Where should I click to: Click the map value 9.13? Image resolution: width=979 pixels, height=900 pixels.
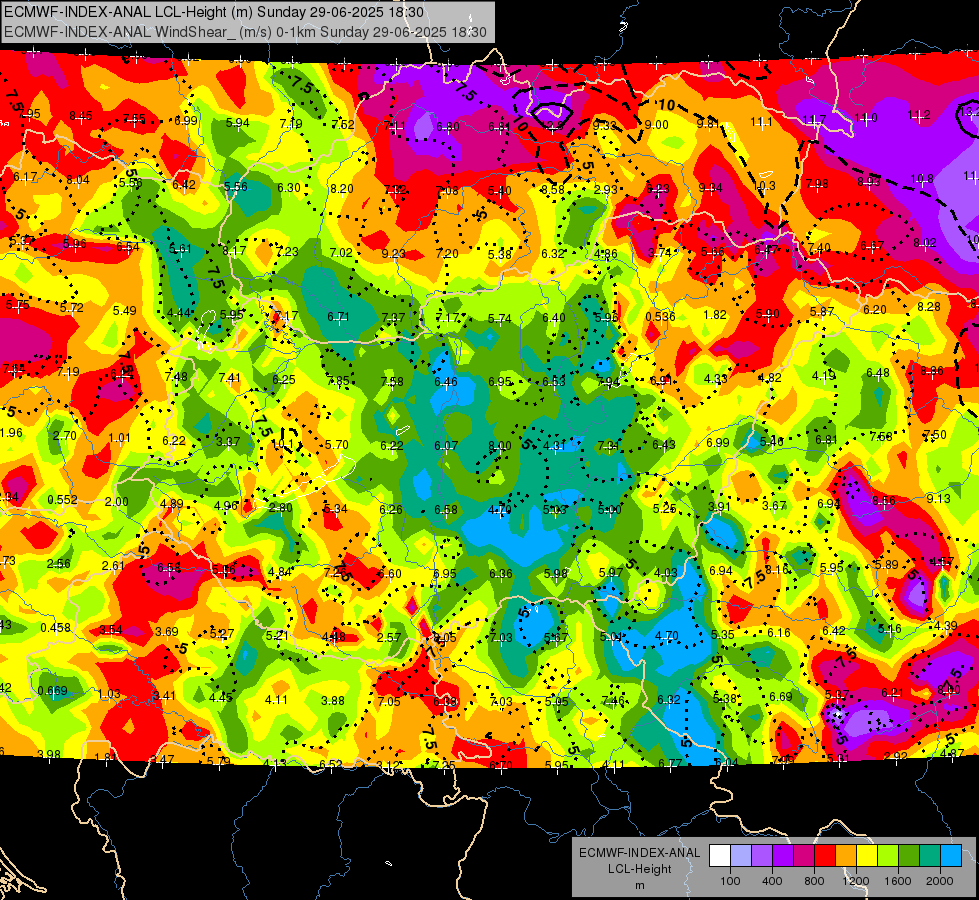click(938, 498)
